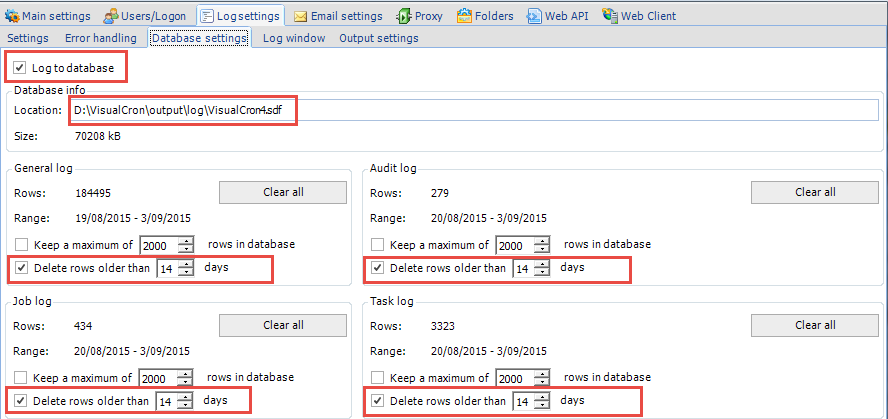Click the Web API tab icon
The image size is (888, 419).
(x=535, y=16)
